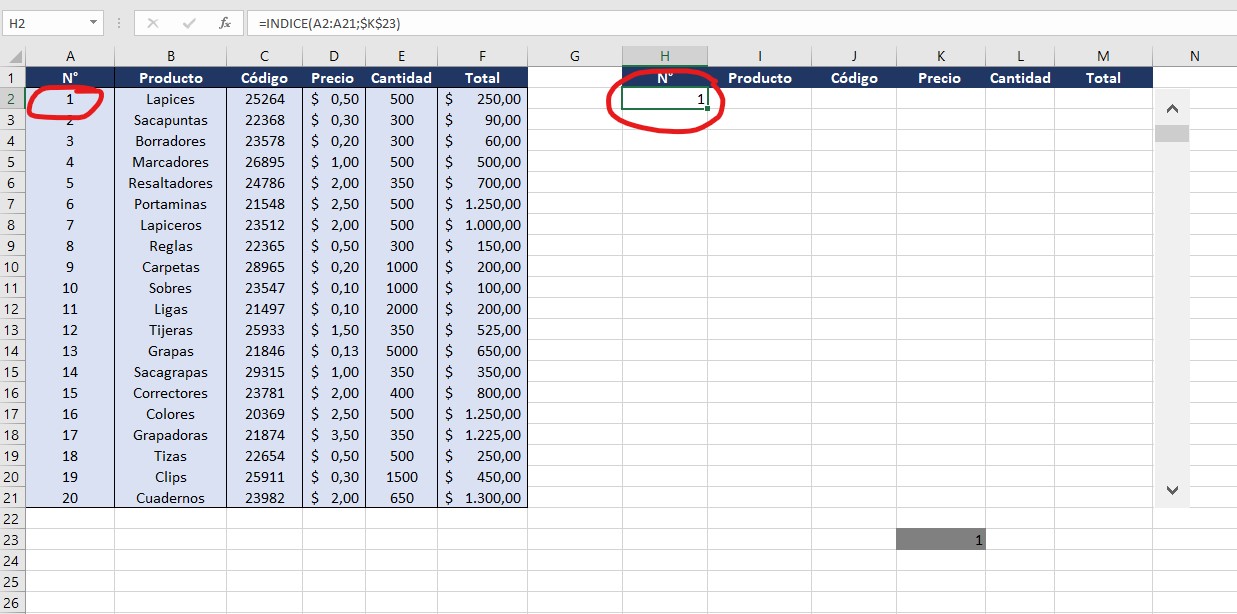Select the gray linked cell K23

[940, 540]
